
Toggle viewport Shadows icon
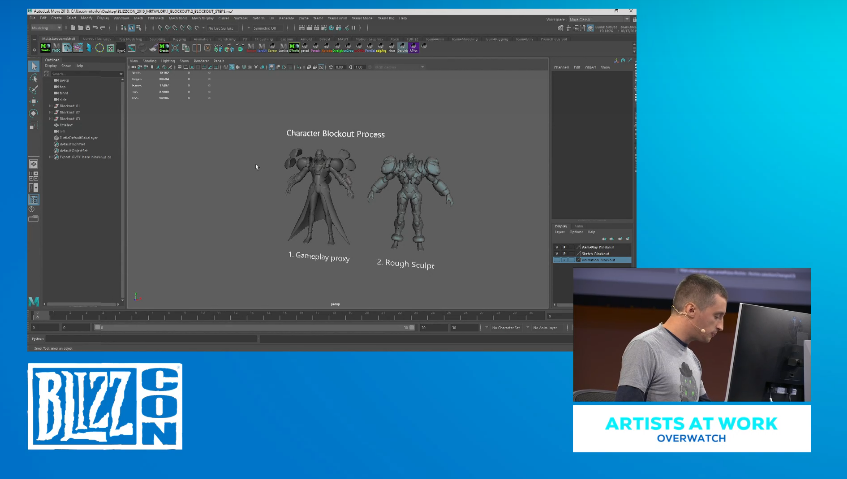(263, 67)
